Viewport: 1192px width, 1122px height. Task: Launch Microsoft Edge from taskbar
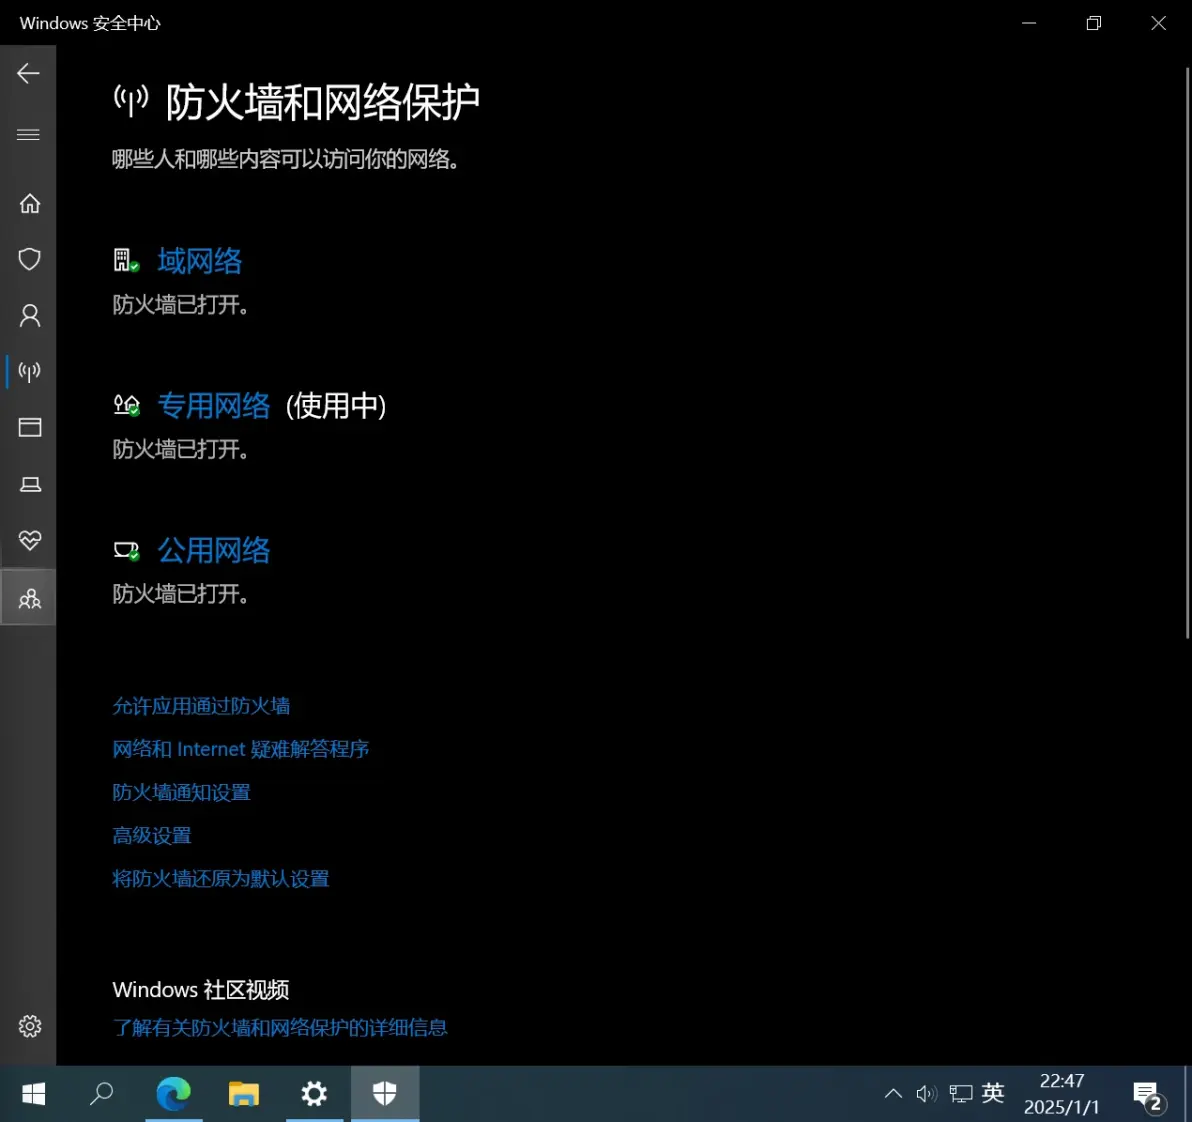pyautogui.click(x=173, y=1094)
